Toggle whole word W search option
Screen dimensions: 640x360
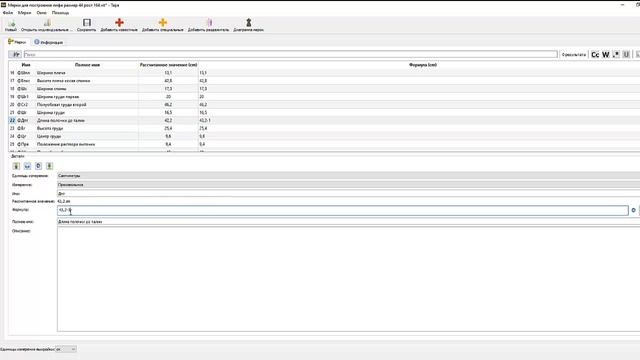pos(606,54)
